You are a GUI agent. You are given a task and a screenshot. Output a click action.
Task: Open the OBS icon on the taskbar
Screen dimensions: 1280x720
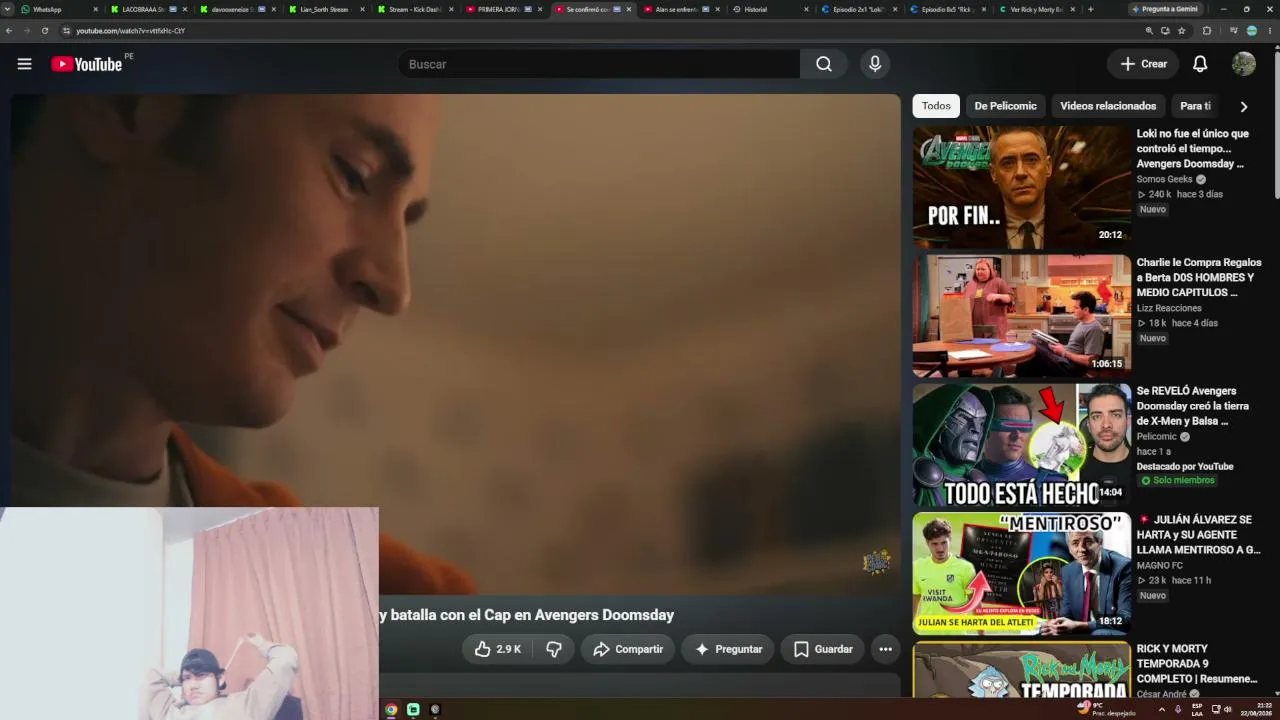435,709
